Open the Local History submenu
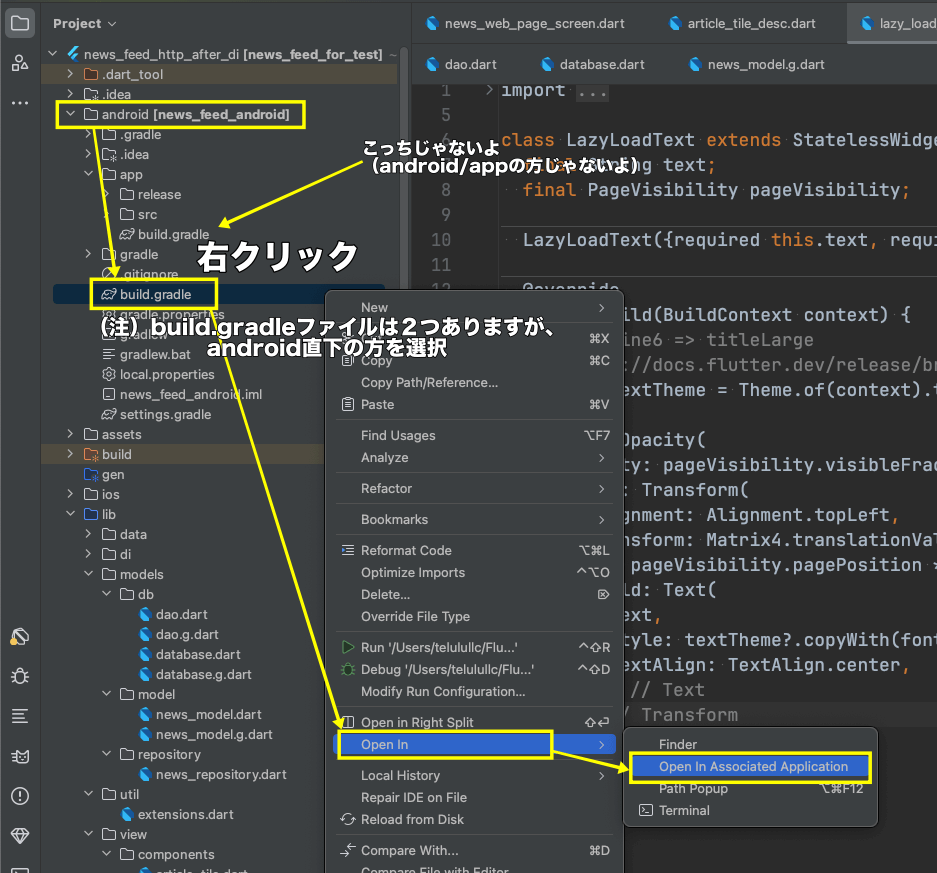The height and width of the screenshot is (873, 937). click(474, 776)
